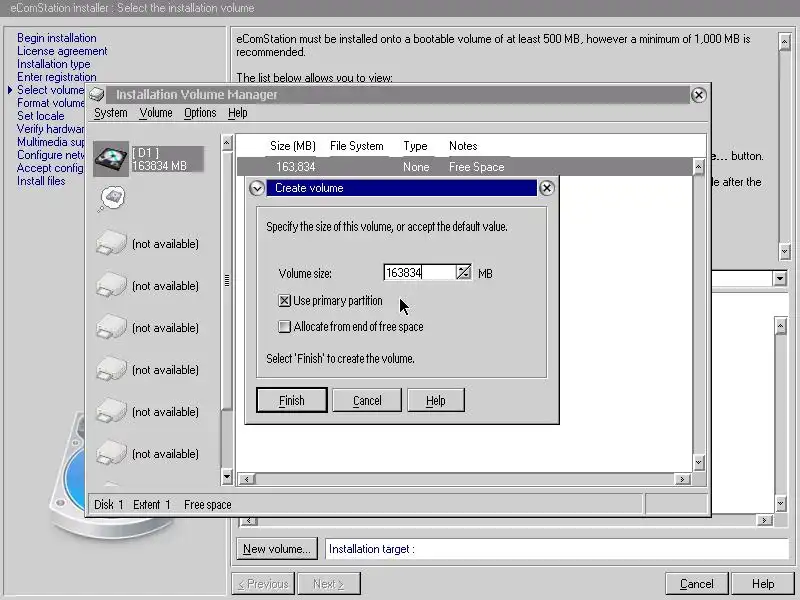Click Finish to create the volume

click(x=292, y=401)
